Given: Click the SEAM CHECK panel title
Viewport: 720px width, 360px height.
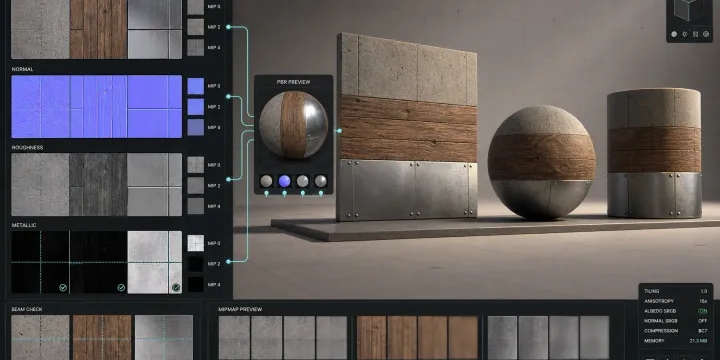Looking at the screenshot, I should [27, 309].
